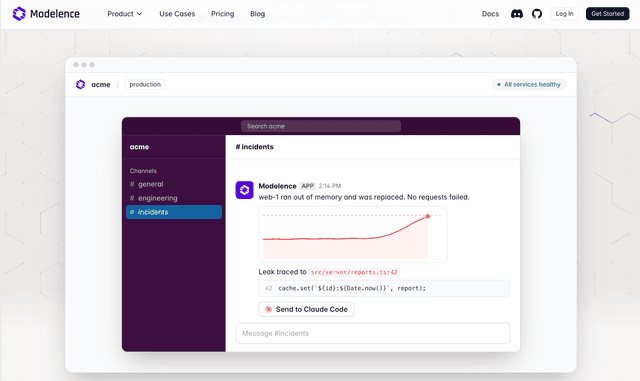Click the Modelence app avatar icon
Viewport: 640px width, 381px height.
click(x=244, y=190)
